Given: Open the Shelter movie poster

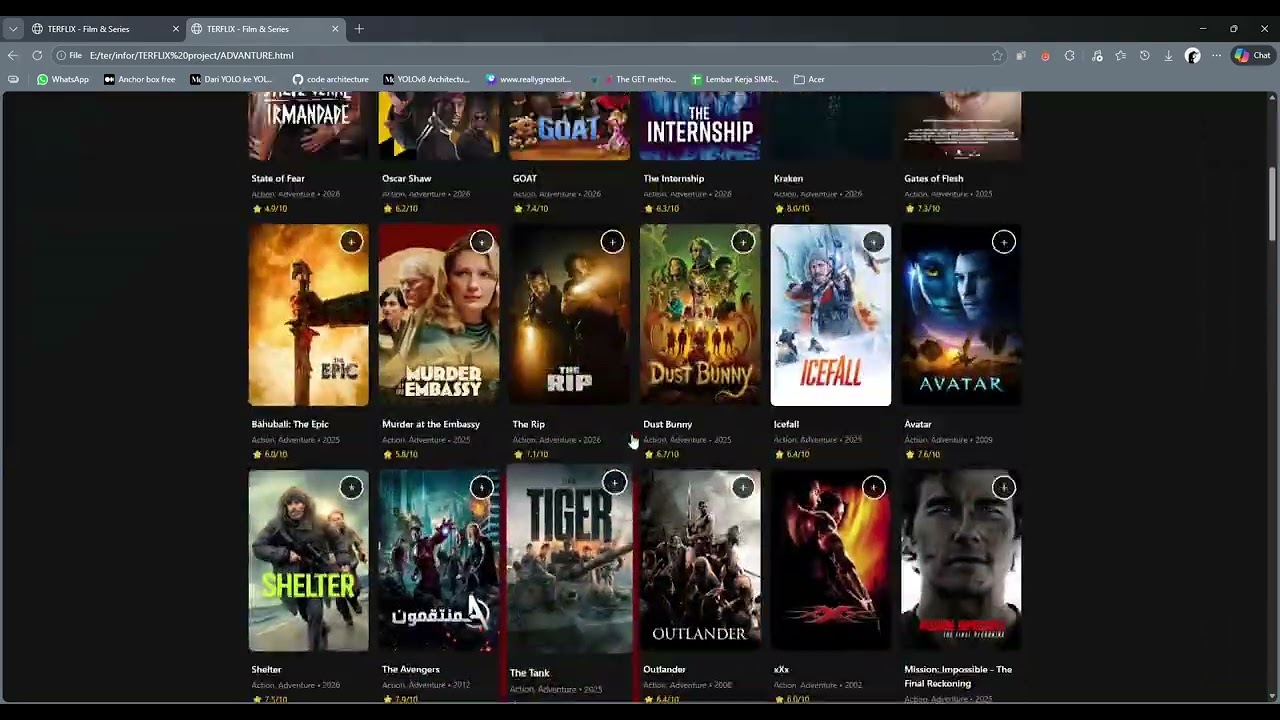Looking at the screenshot, I should [x=308, y=561].
